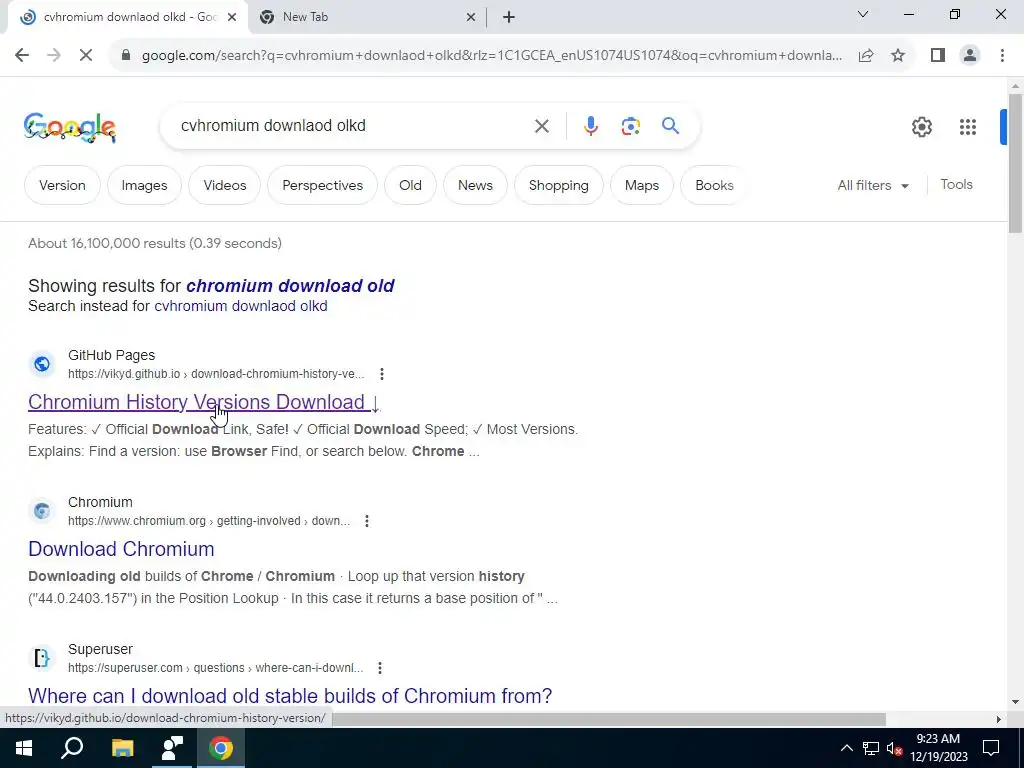Click the vertical page scrollbar

(1015, 163)
